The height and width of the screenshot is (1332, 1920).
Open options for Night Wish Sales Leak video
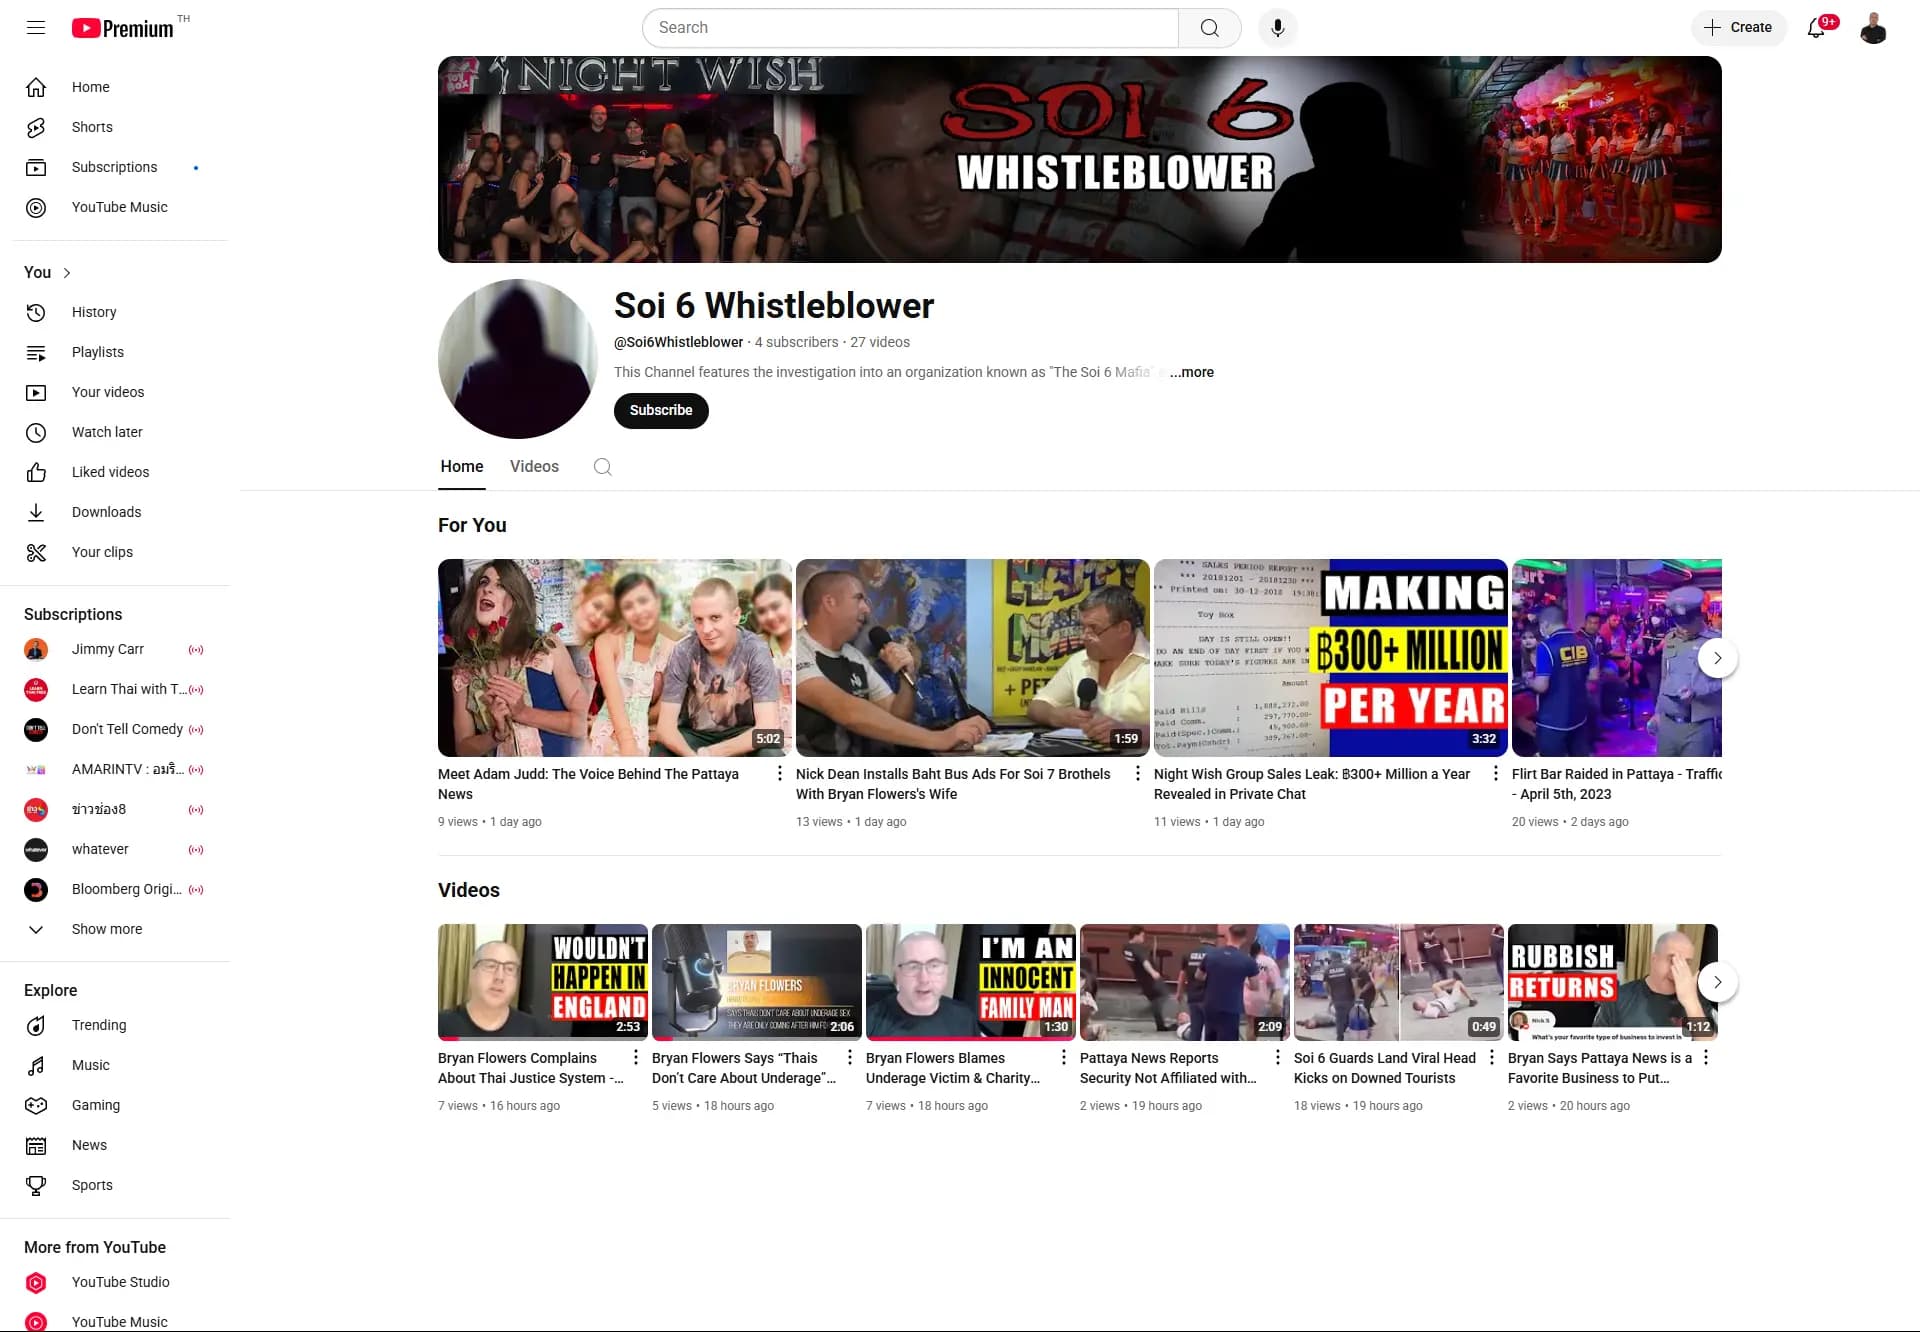click(x=1495, y=773)
